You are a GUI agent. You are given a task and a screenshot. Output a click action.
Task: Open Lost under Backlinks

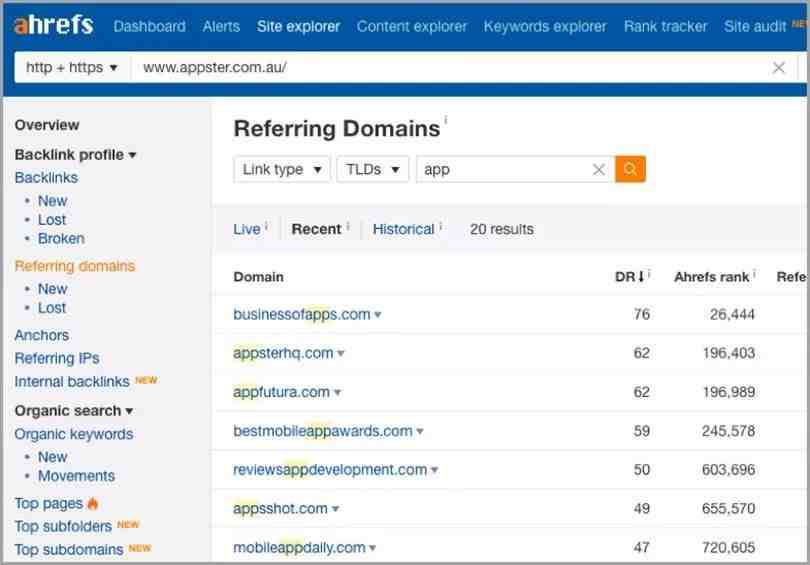[x=52, y=220]
